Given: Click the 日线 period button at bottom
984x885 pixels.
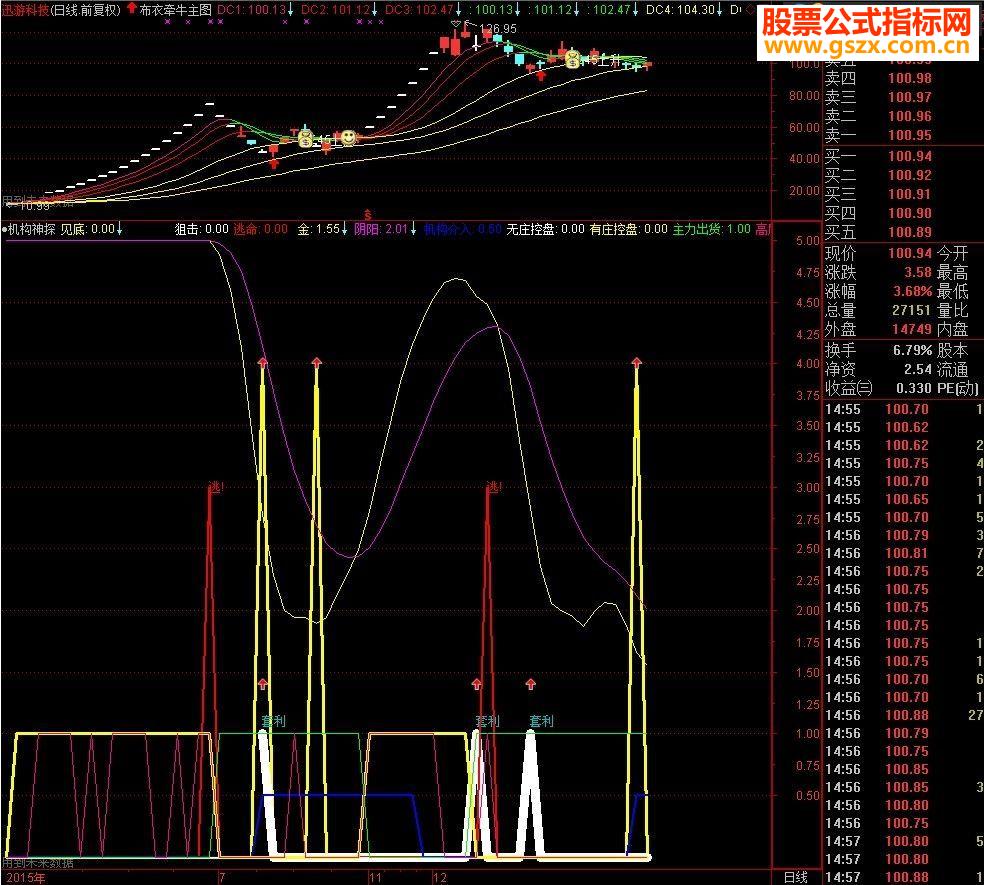Looking at the screenshot, I should pos(796,877).
